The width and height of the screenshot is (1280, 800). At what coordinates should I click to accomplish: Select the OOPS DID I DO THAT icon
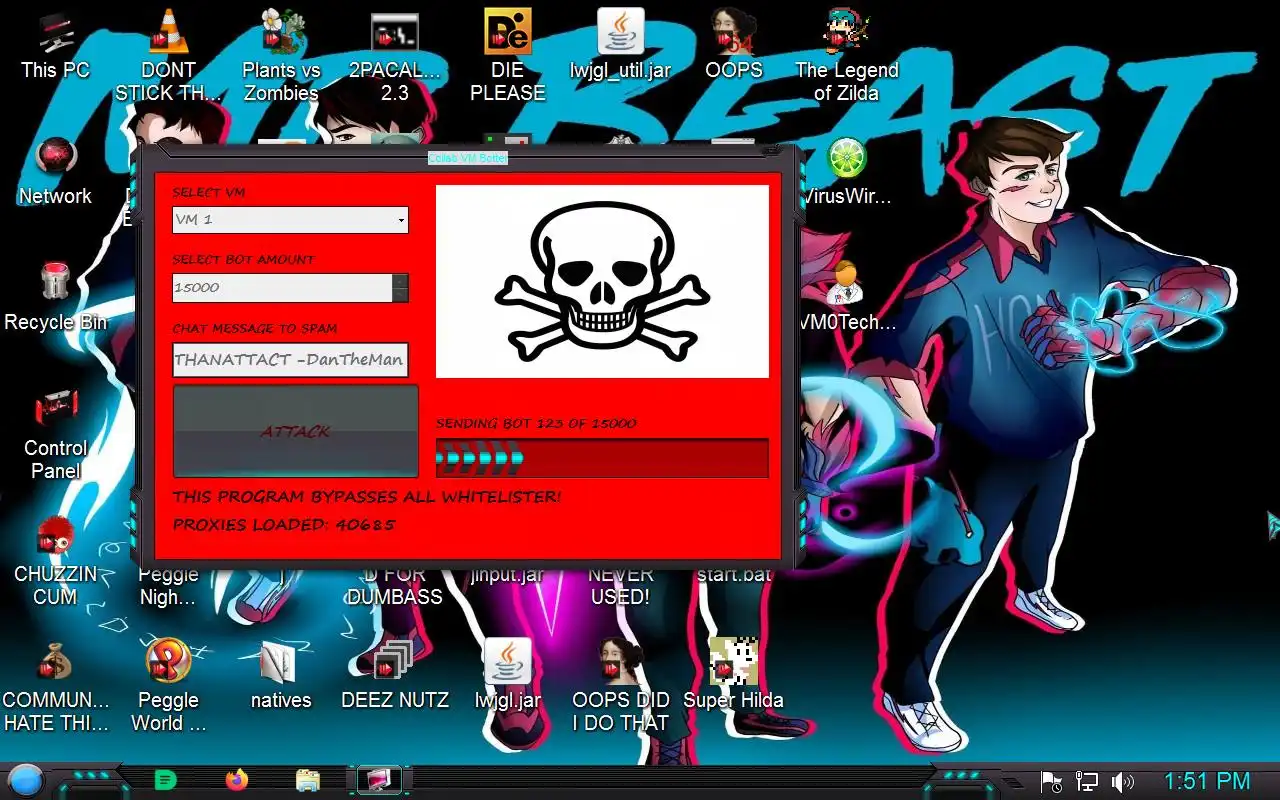pyautogui.click(x=620, y=686)
